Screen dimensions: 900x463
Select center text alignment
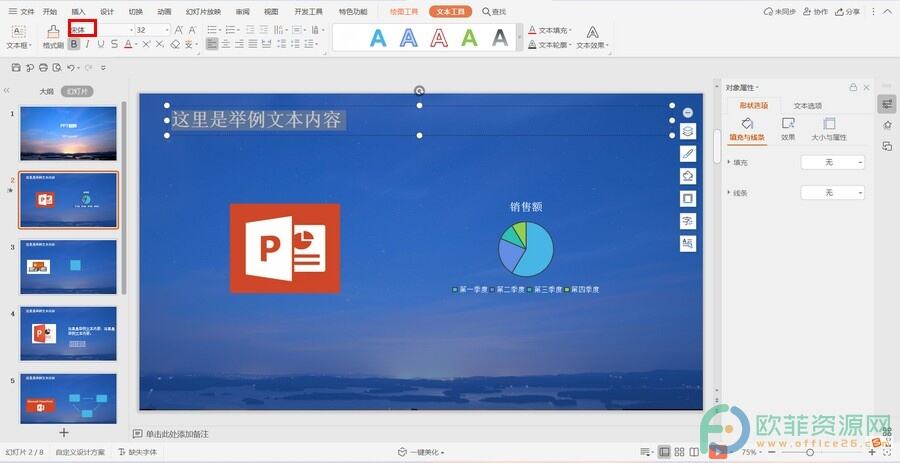click(226, 44)
